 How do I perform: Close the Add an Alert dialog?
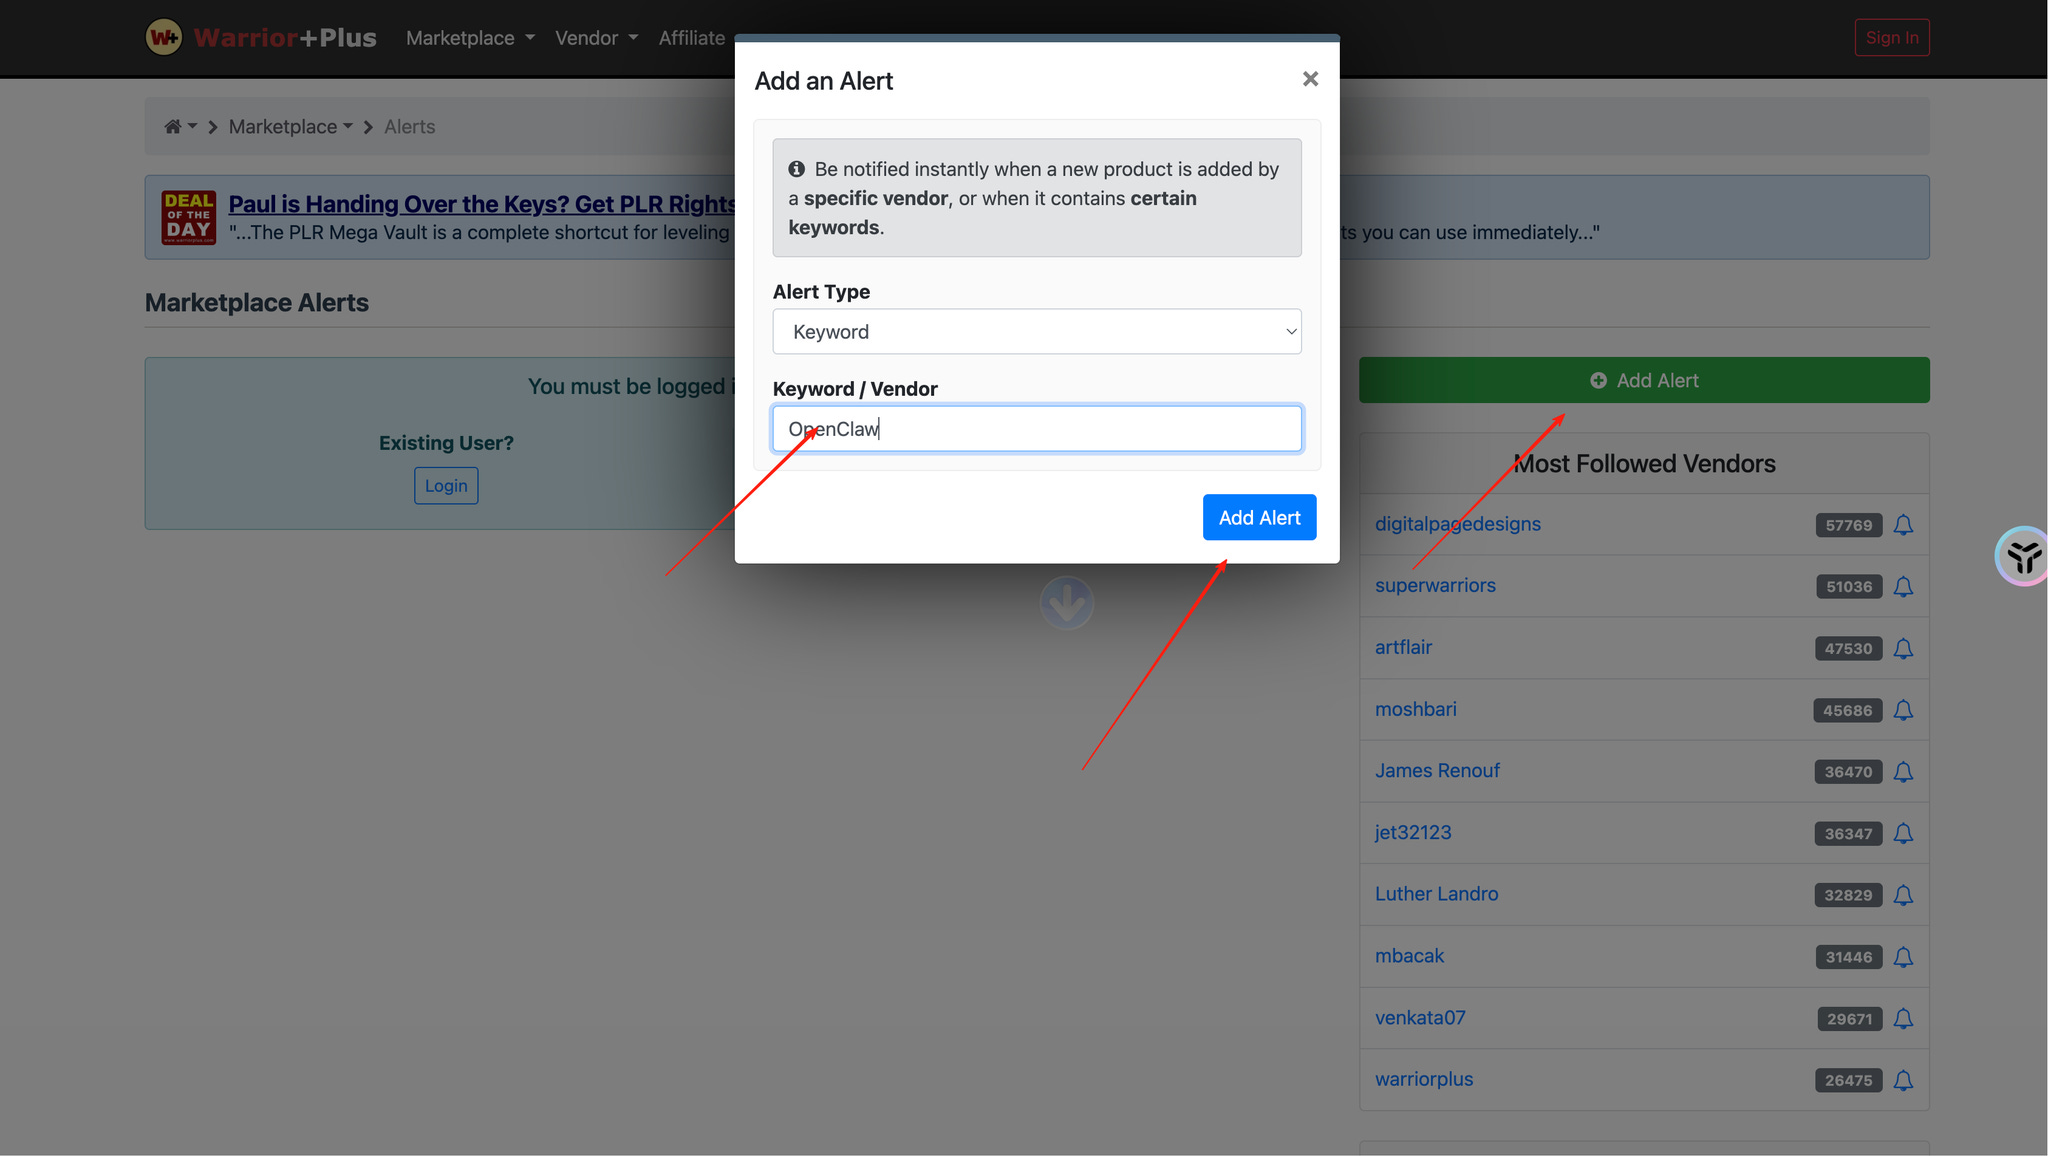[x=1310, y=79]
